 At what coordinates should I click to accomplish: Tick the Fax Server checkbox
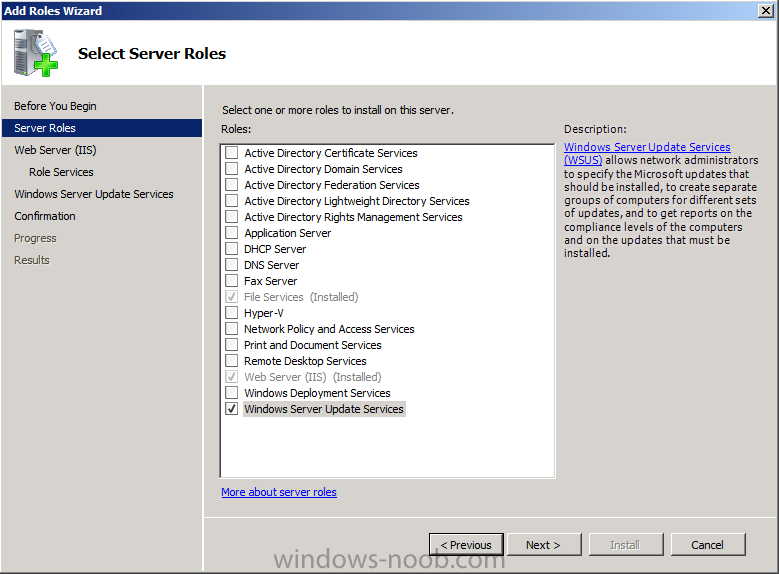click(x=232, y=281)
